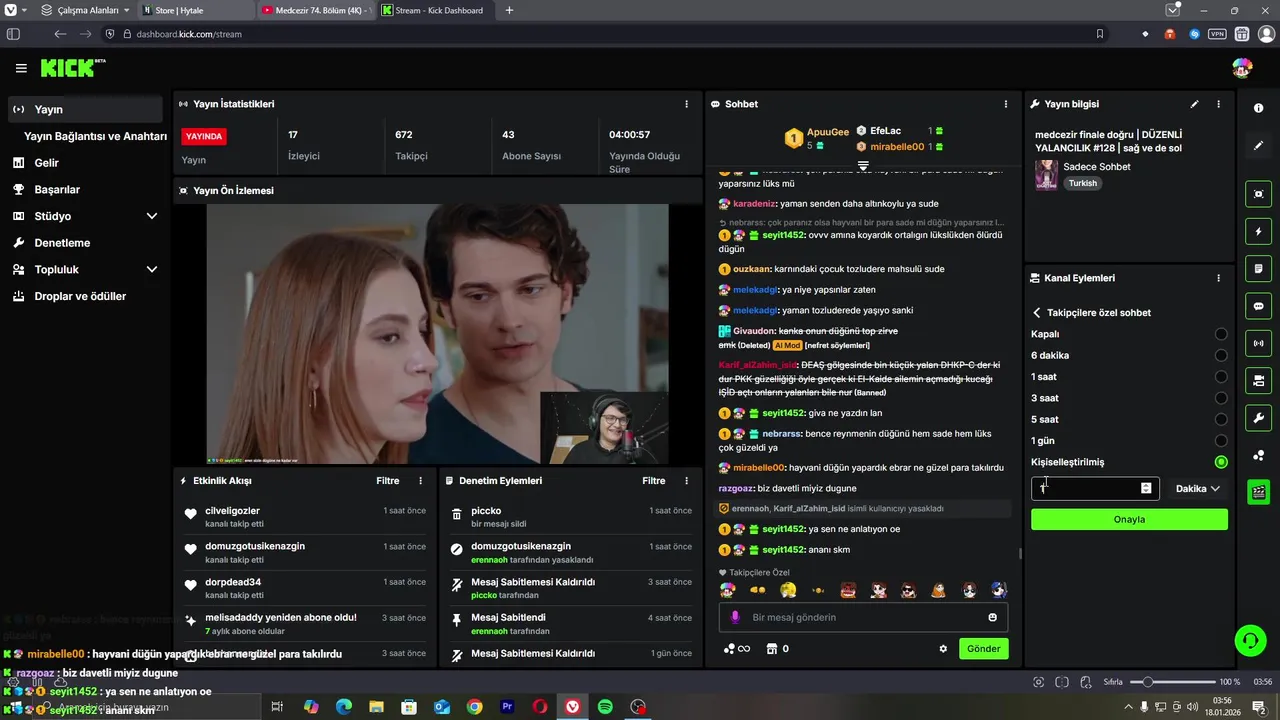Open the Çalışma Alanları workspace dropdown
The height and width of the screenshot is (720, 1280).
coord(86,10)
